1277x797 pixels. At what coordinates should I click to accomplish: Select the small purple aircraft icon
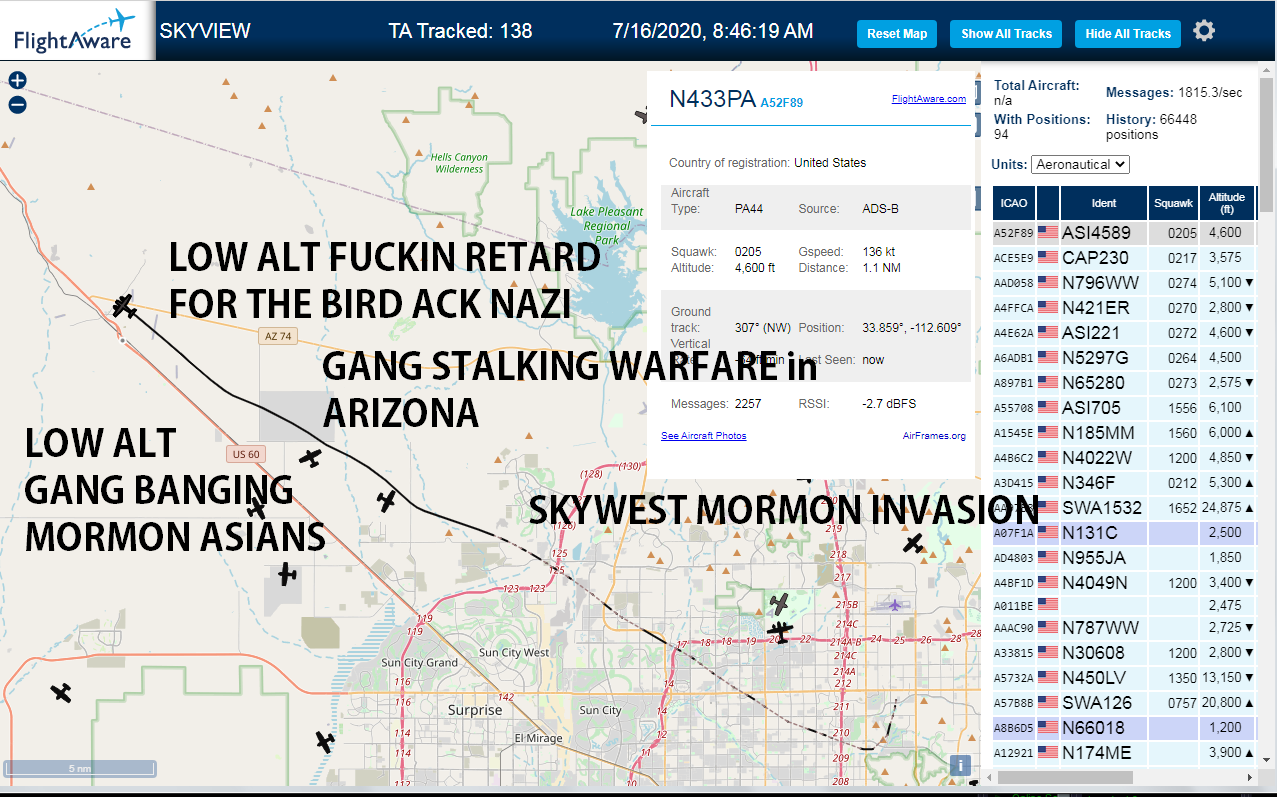(894, 604)
